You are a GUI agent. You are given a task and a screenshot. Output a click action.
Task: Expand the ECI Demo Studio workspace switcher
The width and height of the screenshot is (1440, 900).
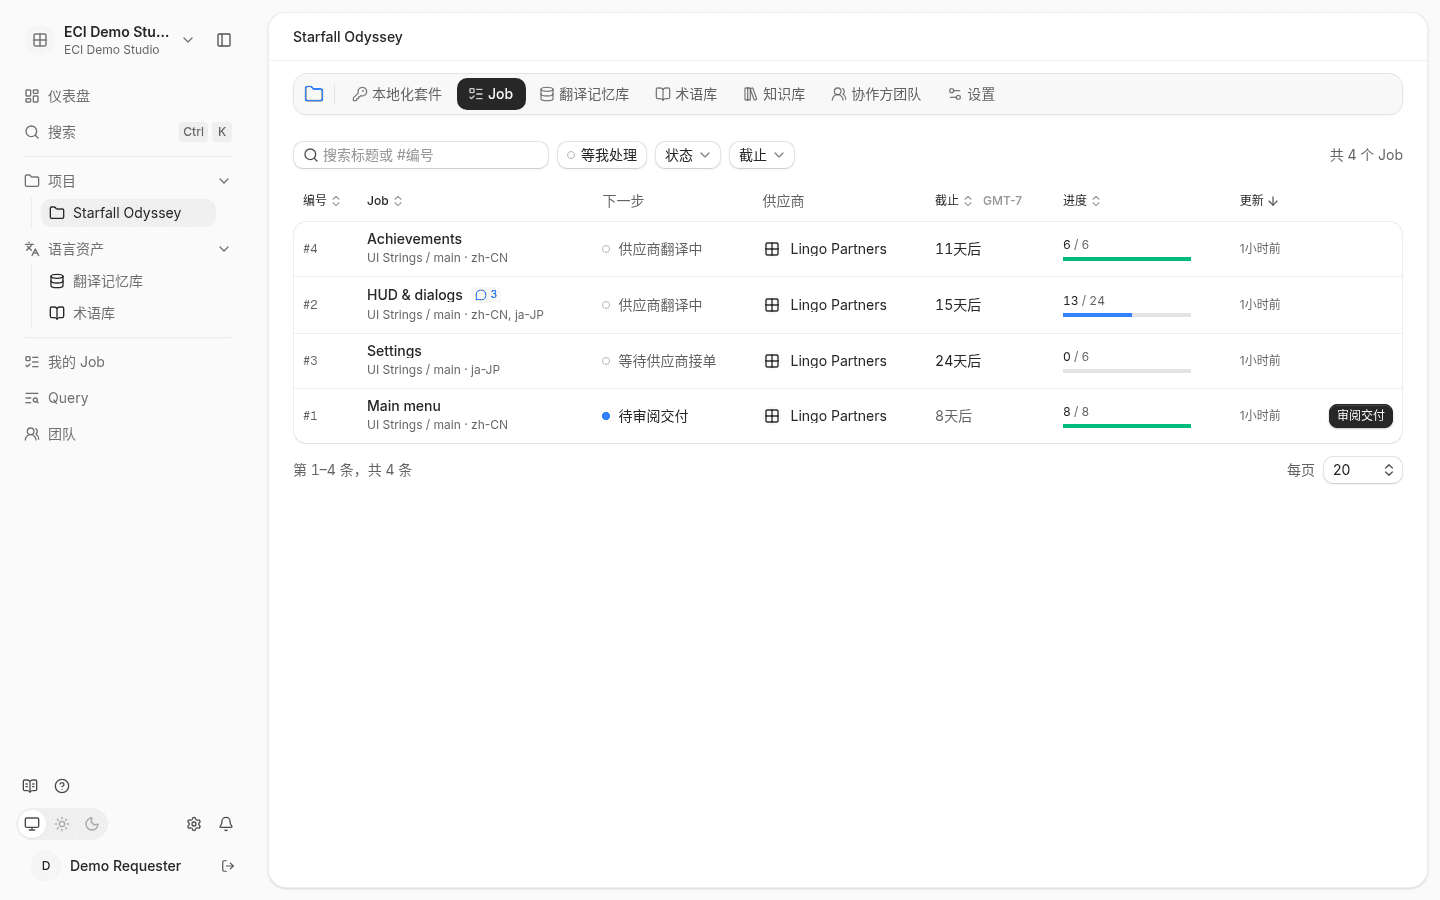point(188,40)
